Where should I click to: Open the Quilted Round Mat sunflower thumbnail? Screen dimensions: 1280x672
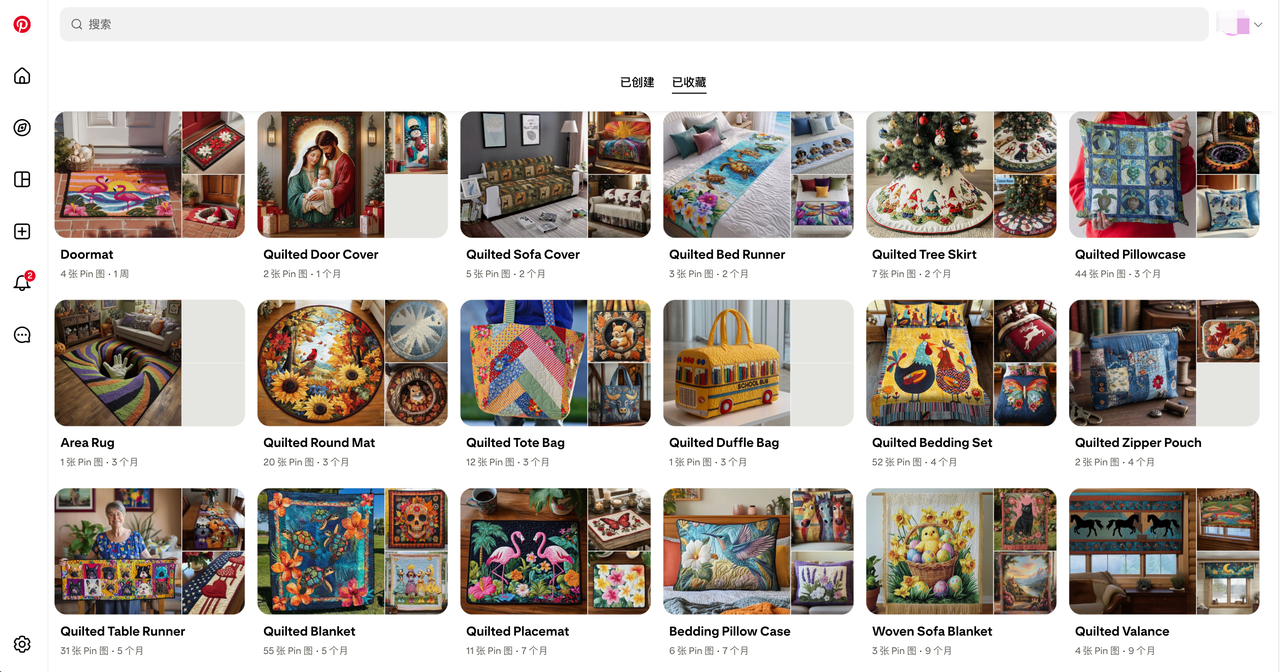pyautogui.click(x=321, y=363)
